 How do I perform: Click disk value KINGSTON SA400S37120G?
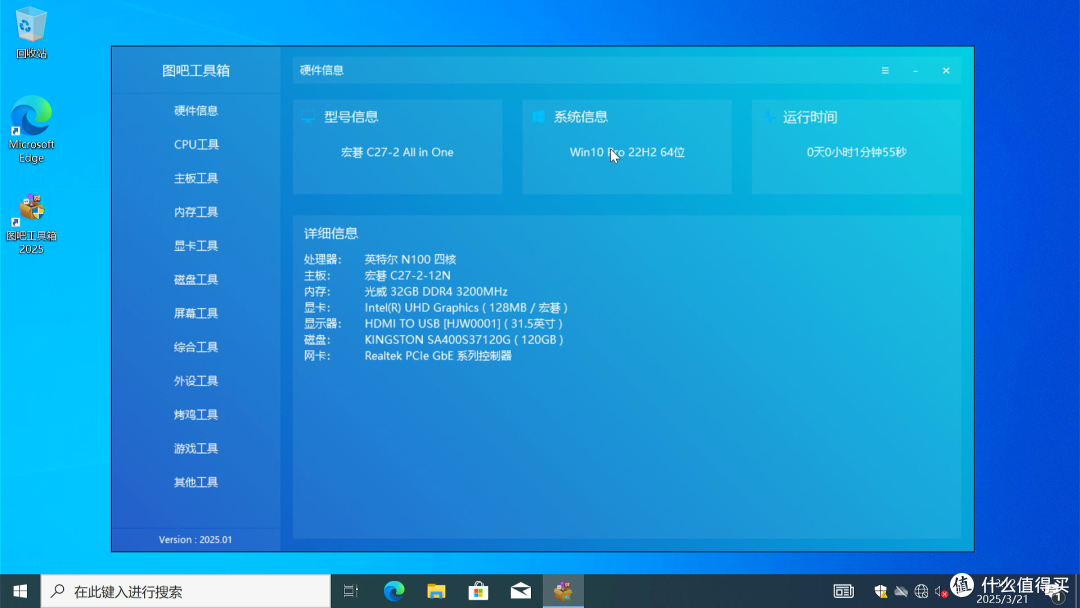click(437, 339)
